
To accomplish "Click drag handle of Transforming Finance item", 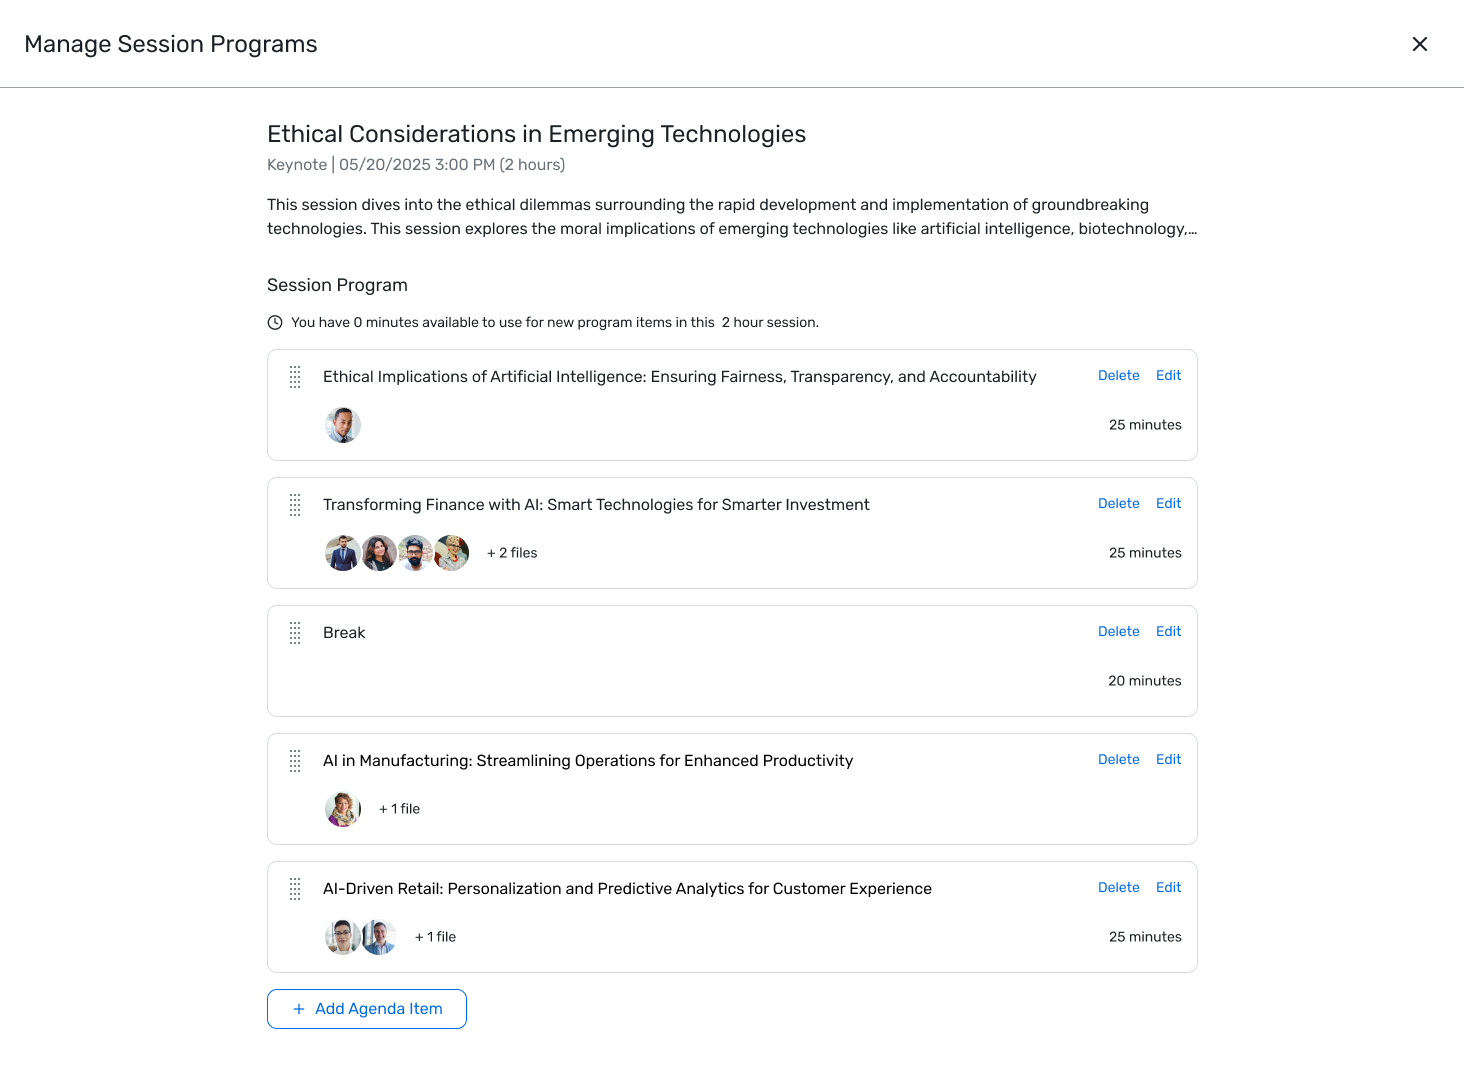I will [x=295, y=505].
